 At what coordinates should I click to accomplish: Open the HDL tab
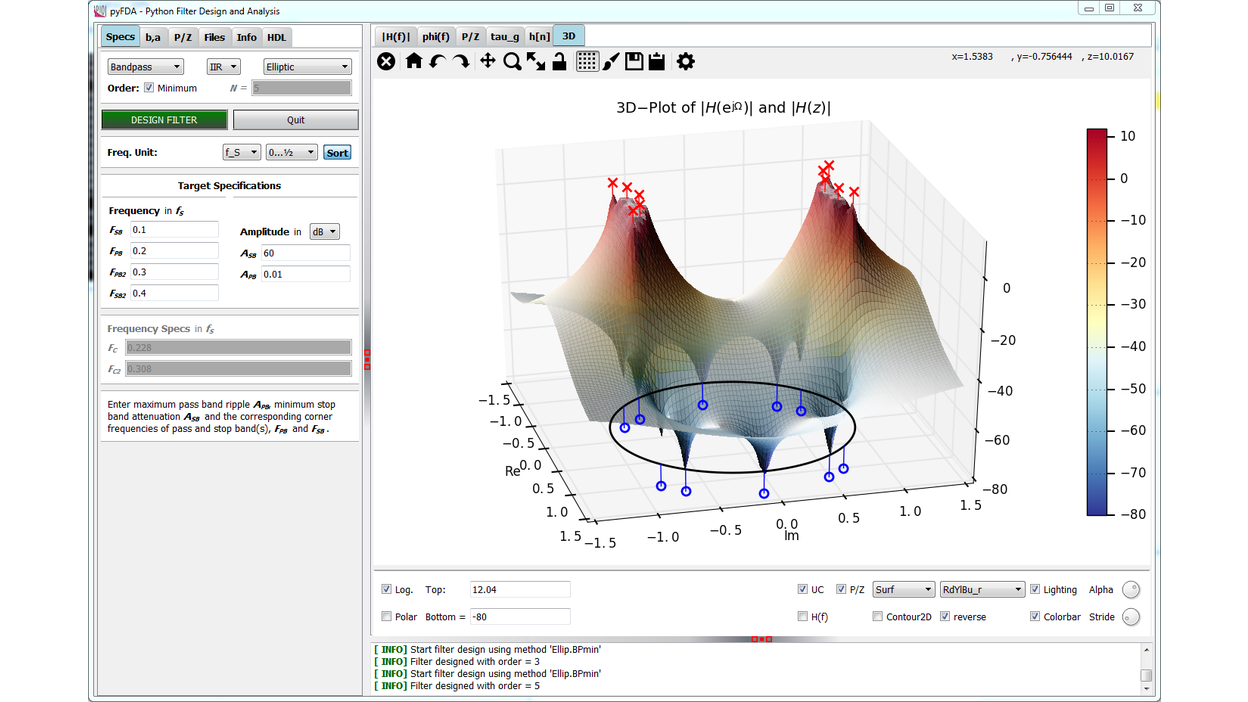click(276, 37)
